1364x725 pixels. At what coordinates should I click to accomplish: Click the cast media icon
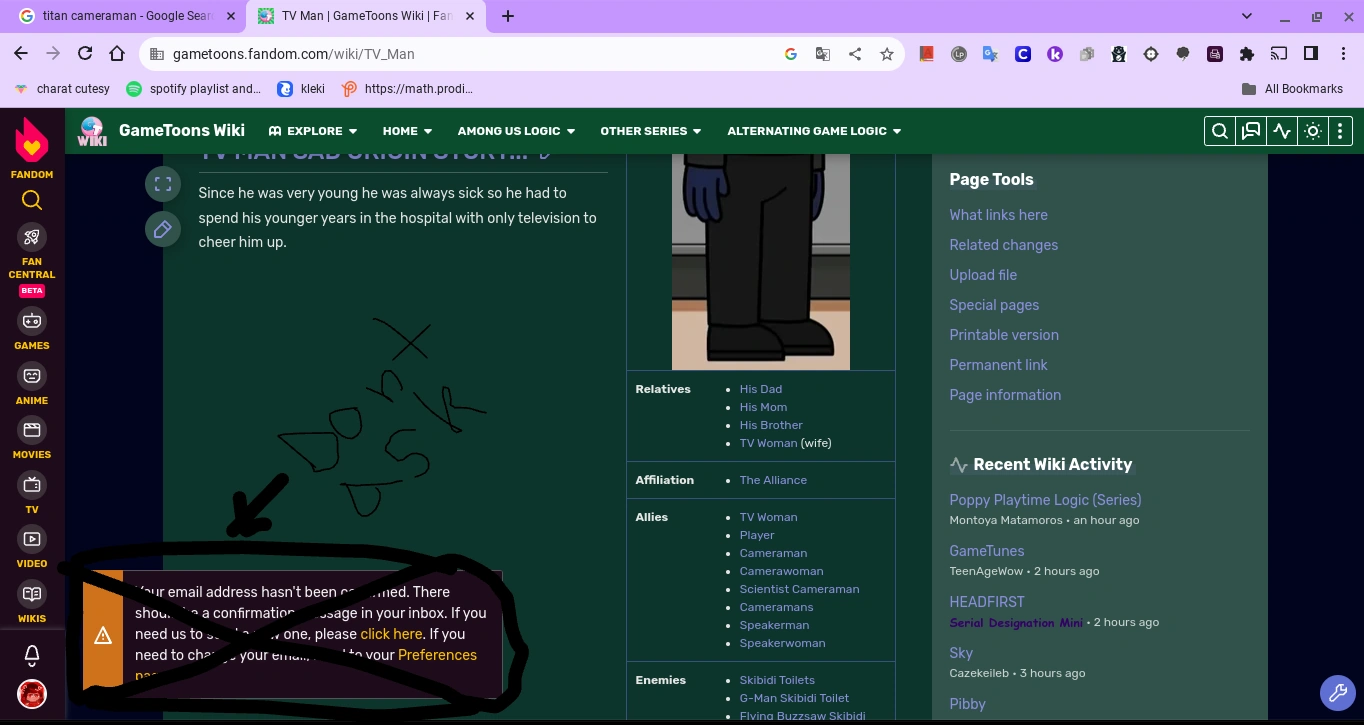(1278, 54)
